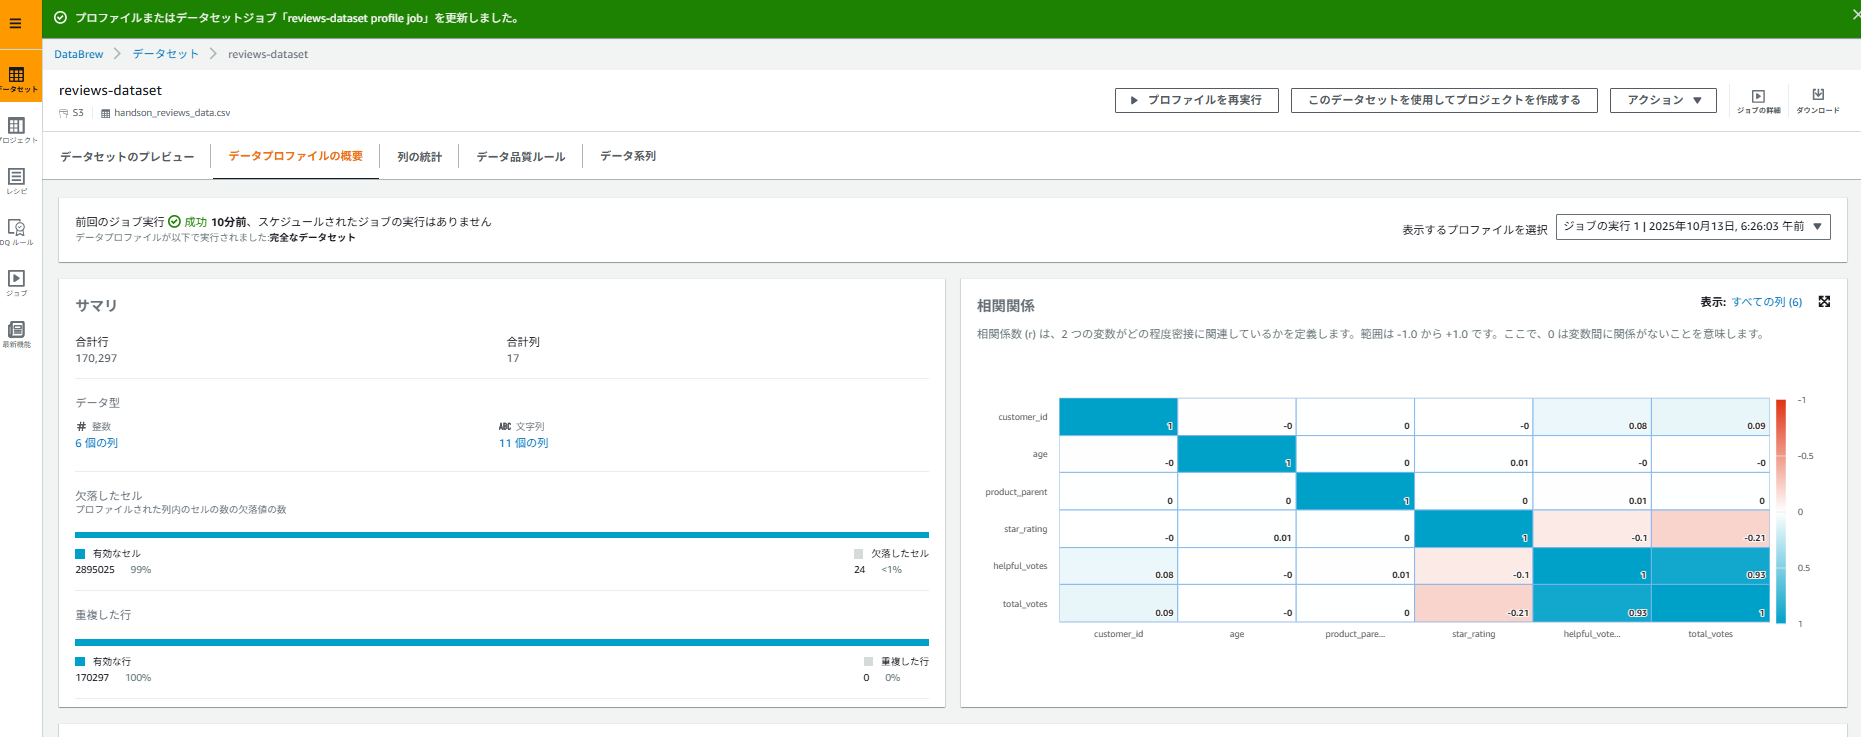Dismiss the green success notification banner

pyautogui.click(x=1855, y=14)
